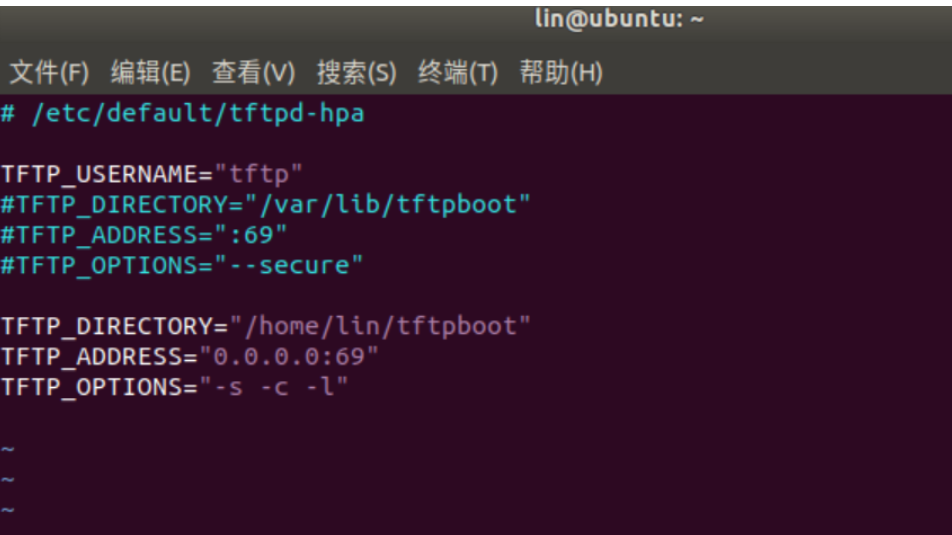Open the 终端(T) menu
The height and width of the screenshot is (535, 952).
coord(458,73)
